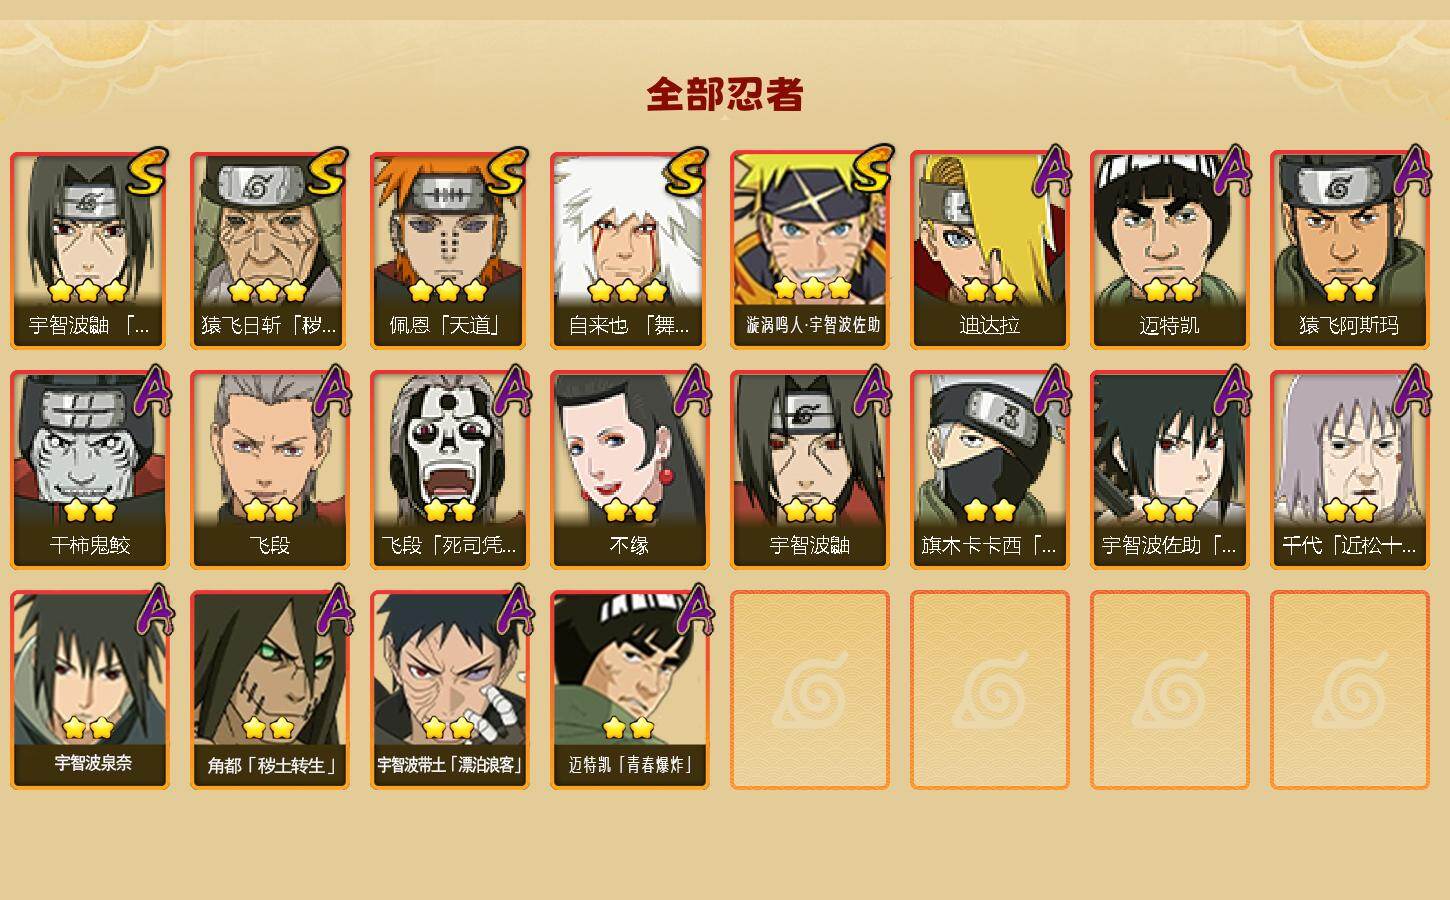The image size is (1450, 900).
Task: Open the 迪达拉 character card
Action: pyautogui.click(x=989, y=250)
